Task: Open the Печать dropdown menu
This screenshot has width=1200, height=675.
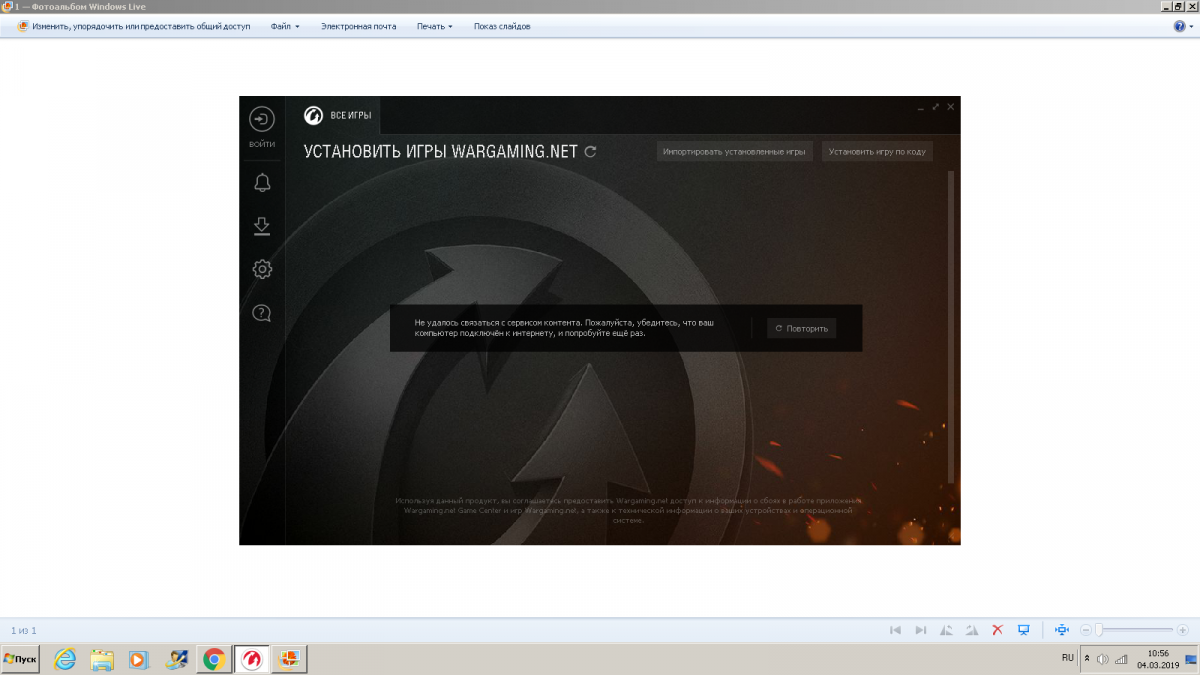Action: point(434,27)
